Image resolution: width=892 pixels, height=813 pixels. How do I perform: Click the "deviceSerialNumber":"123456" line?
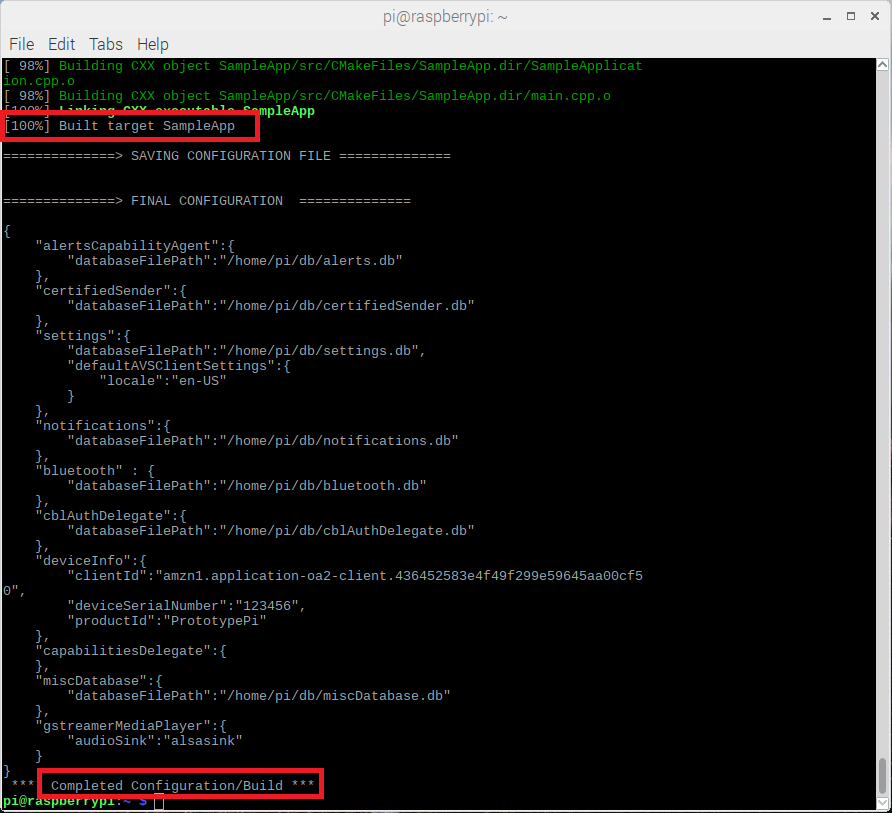[x=187, y=605]
